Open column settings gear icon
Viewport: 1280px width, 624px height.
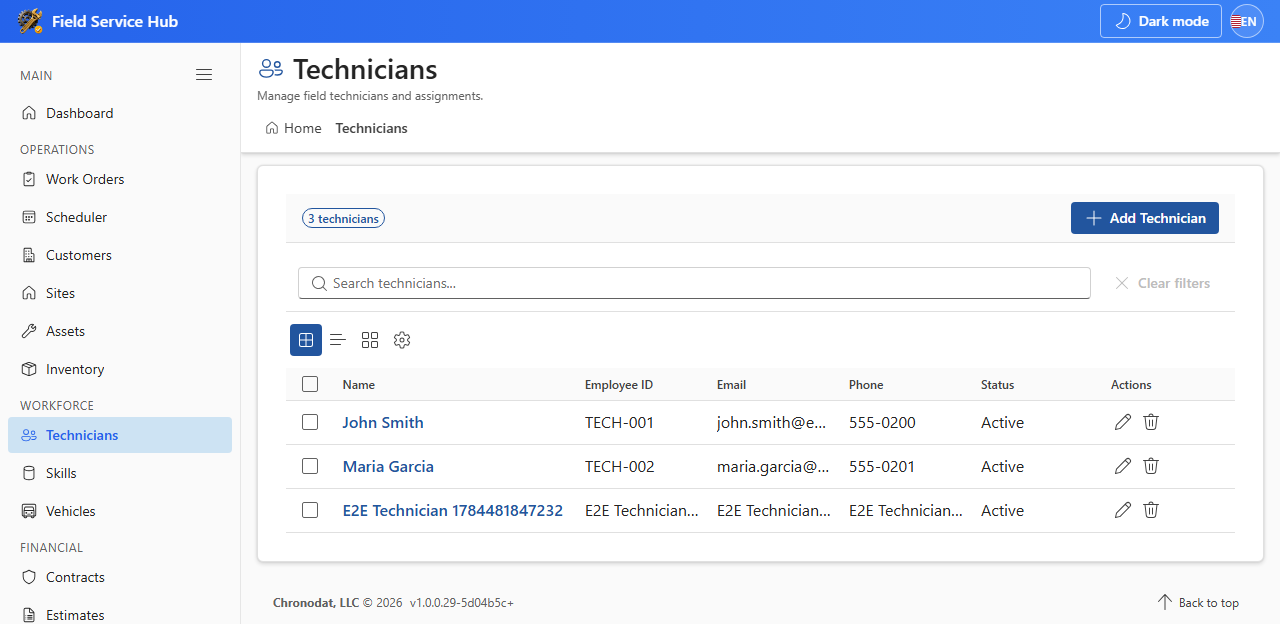[402, 340]
